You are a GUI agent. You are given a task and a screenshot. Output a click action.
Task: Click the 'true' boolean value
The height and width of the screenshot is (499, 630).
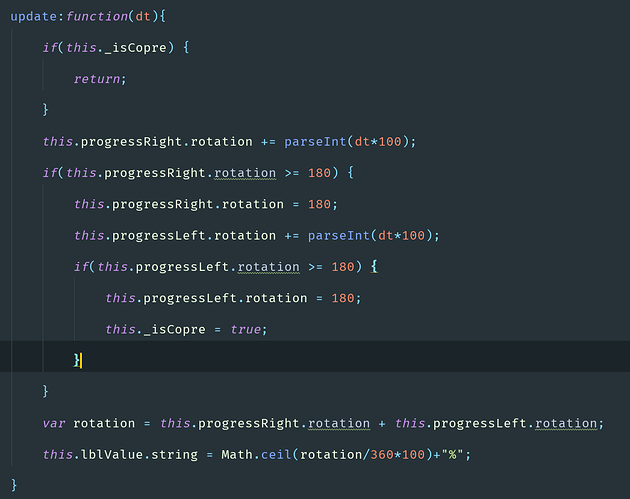coord(245,329)
